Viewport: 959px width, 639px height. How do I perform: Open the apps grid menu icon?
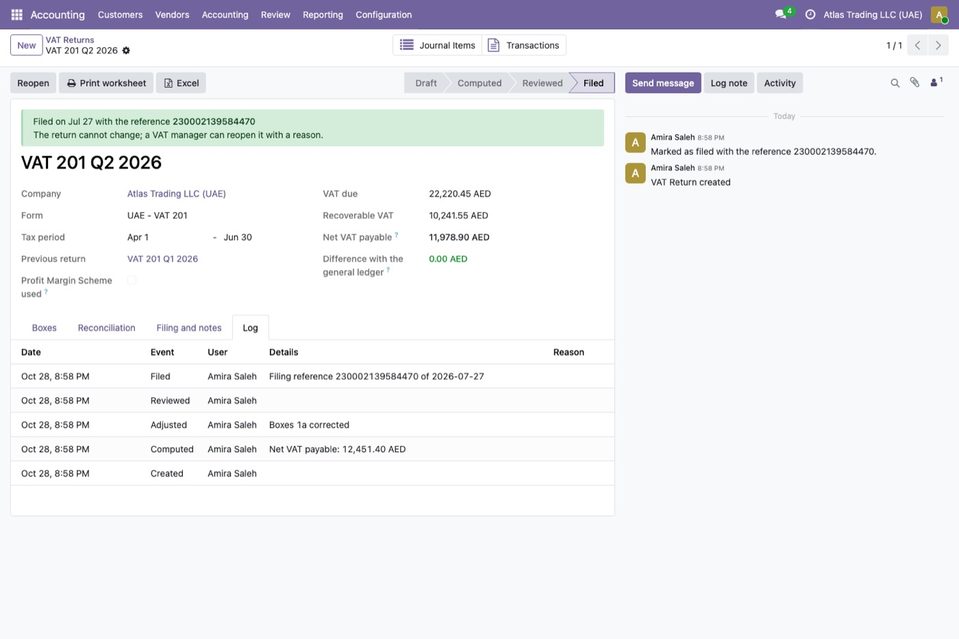coord(17,15)
